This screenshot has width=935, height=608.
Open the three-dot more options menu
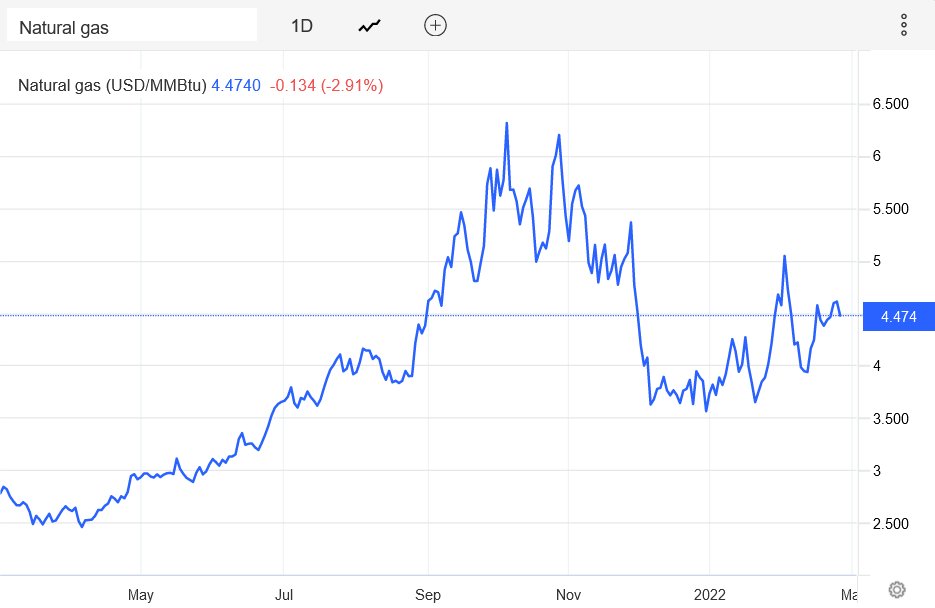904,26
